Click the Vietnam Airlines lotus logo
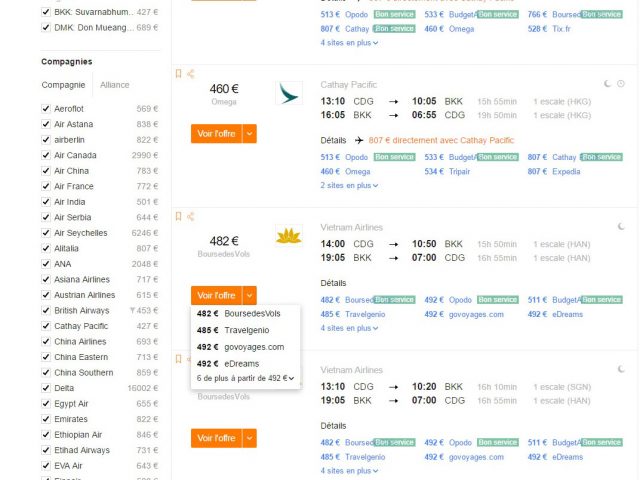 click(288, 236)
